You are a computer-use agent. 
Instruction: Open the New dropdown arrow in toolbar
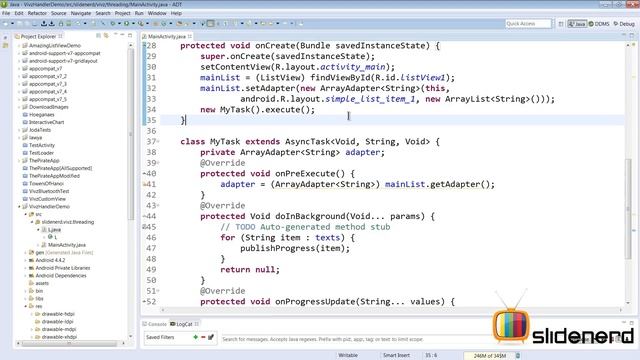click(x=12, y=23)
